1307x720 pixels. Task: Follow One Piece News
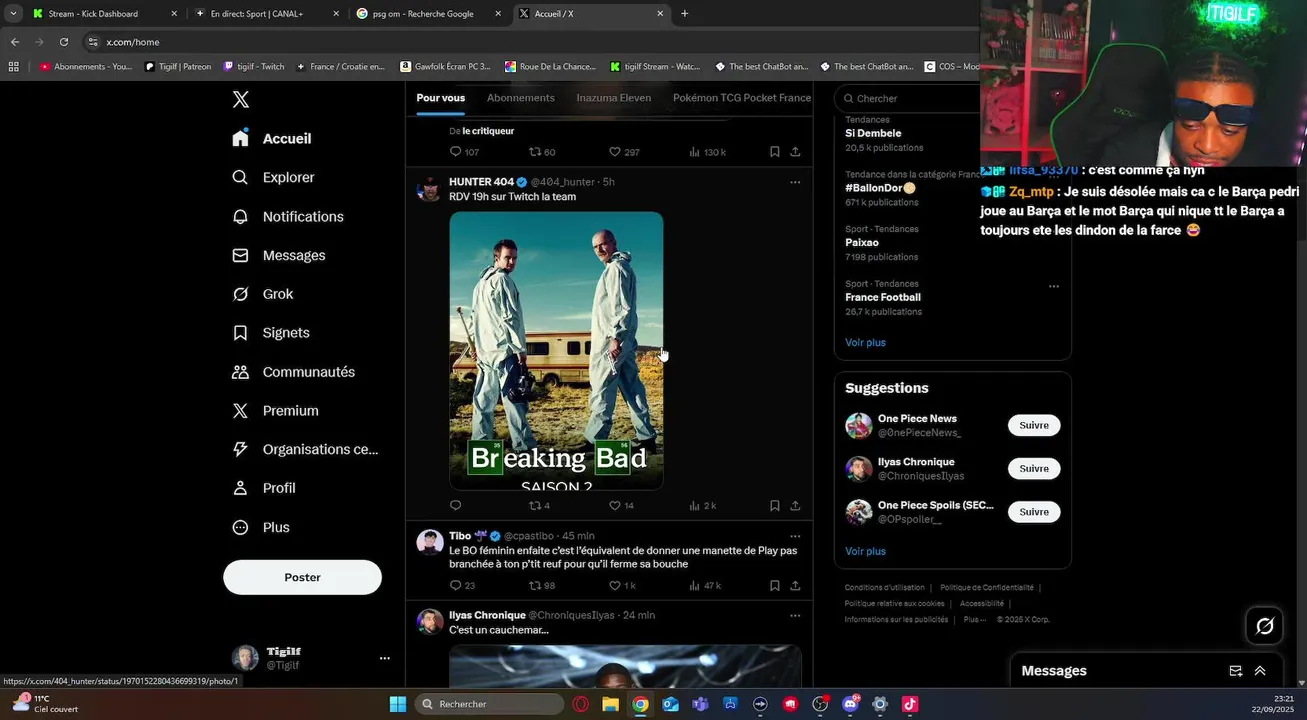[1034, 425]
